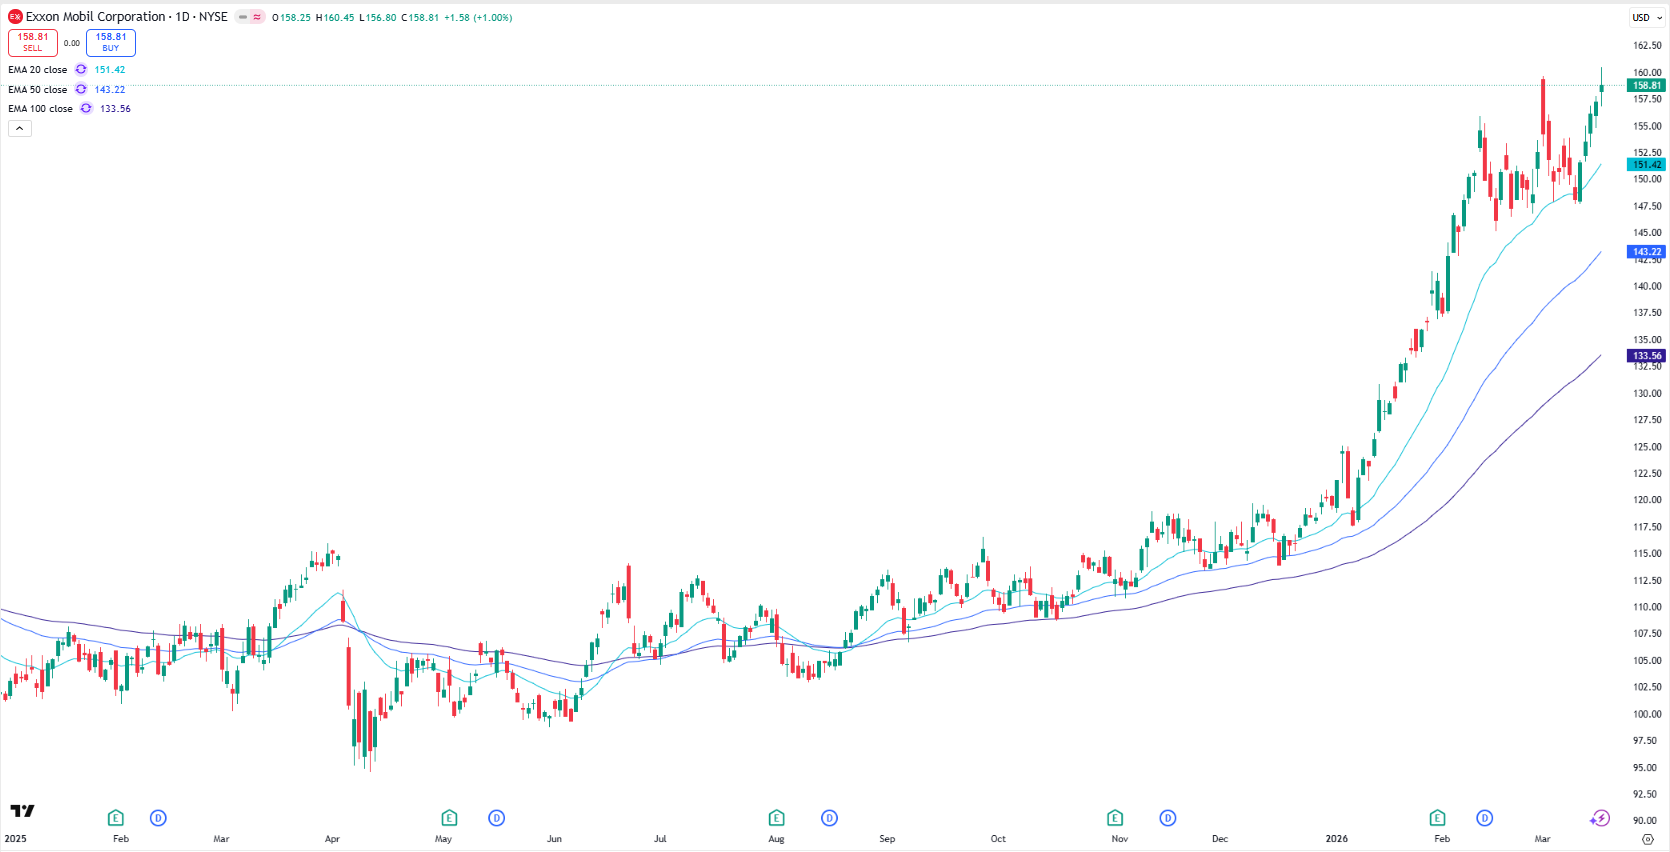This screenshot has height=852, width=1670.
Task: Open the chart settings gear at the bottom right
Action: click(x=1647, y=839)
